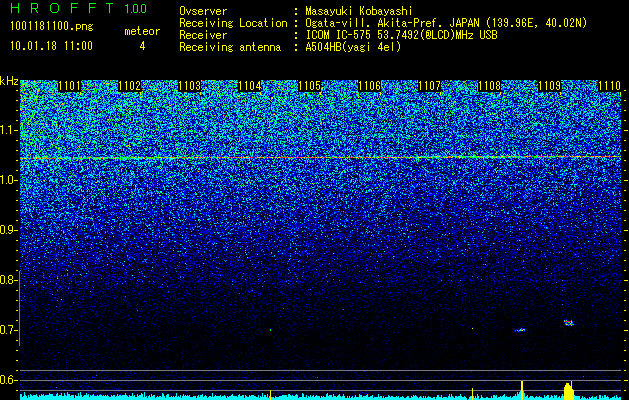629x400 pixels.
Task: Click the 0.8 frequency axis label
Action: (8, 280)
